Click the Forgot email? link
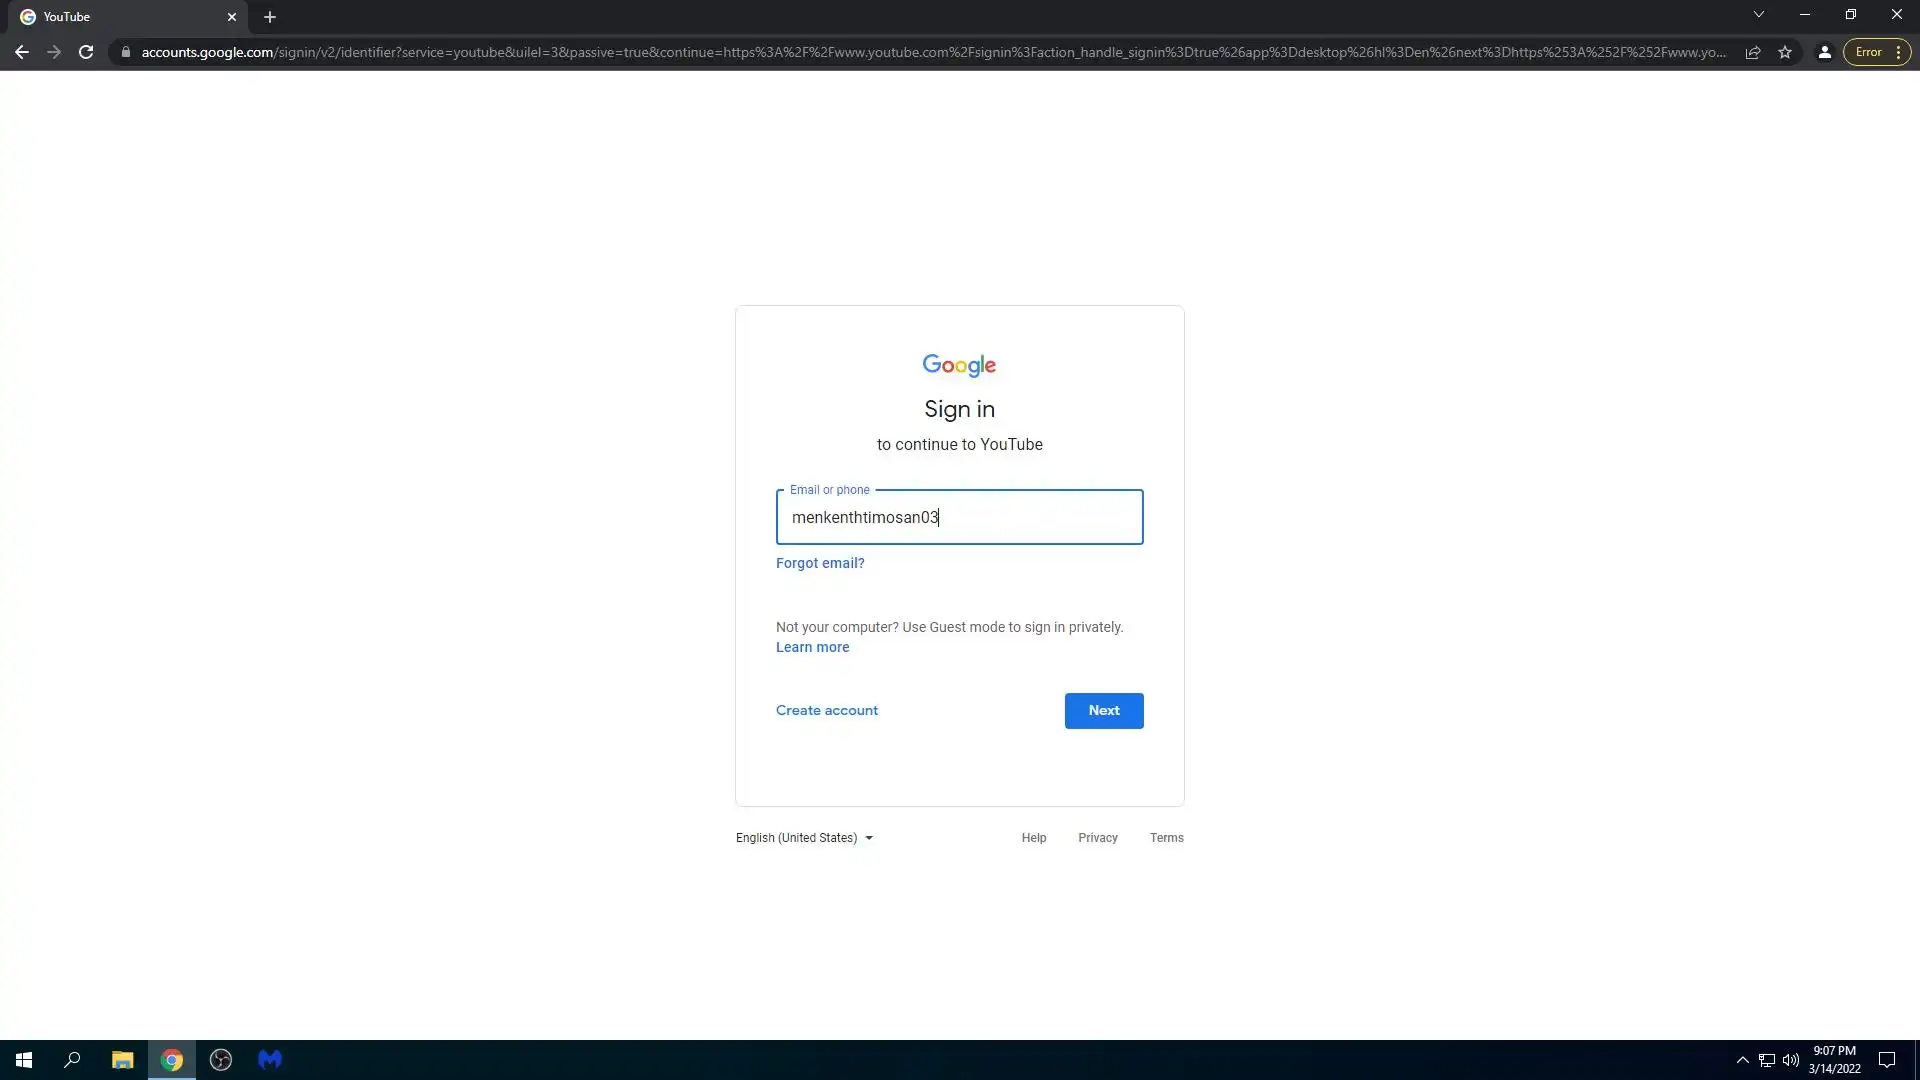 820,563
